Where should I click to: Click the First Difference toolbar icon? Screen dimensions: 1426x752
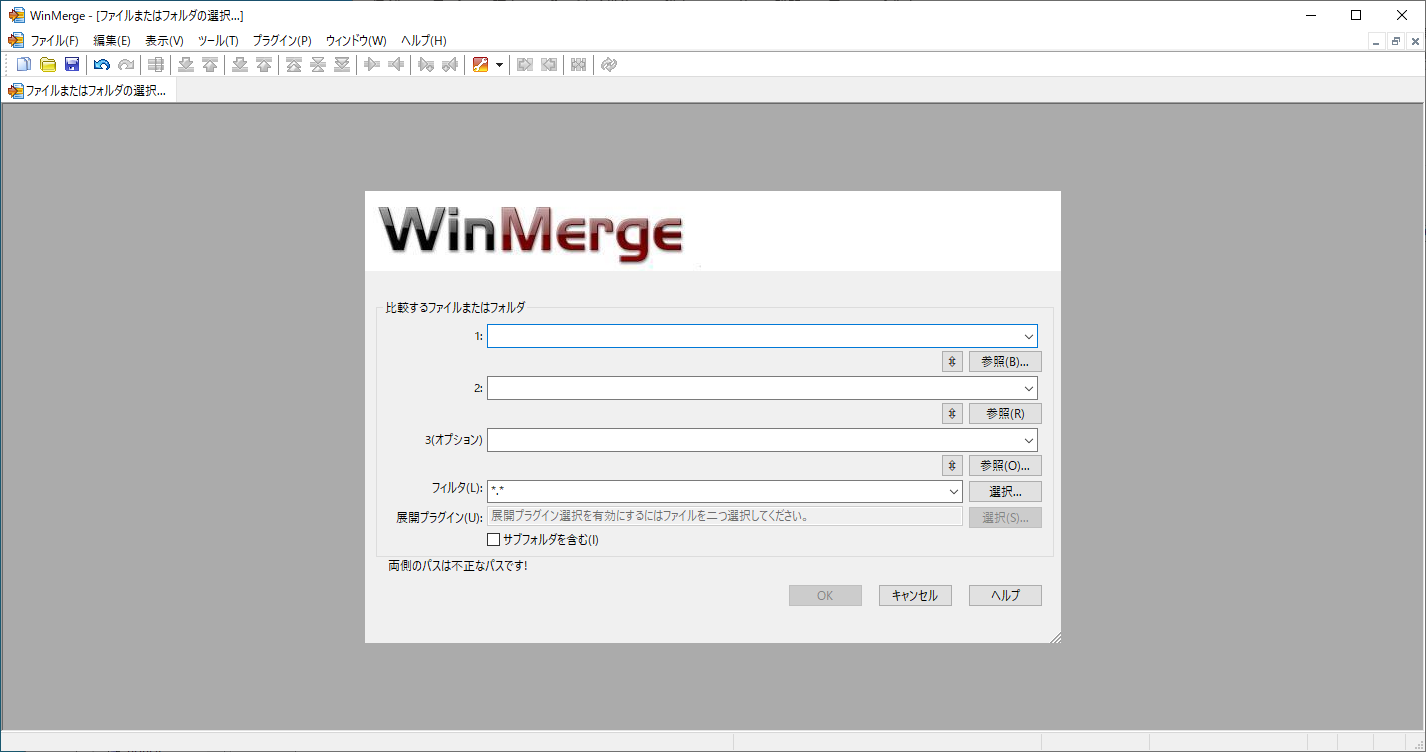pos(293,64)
